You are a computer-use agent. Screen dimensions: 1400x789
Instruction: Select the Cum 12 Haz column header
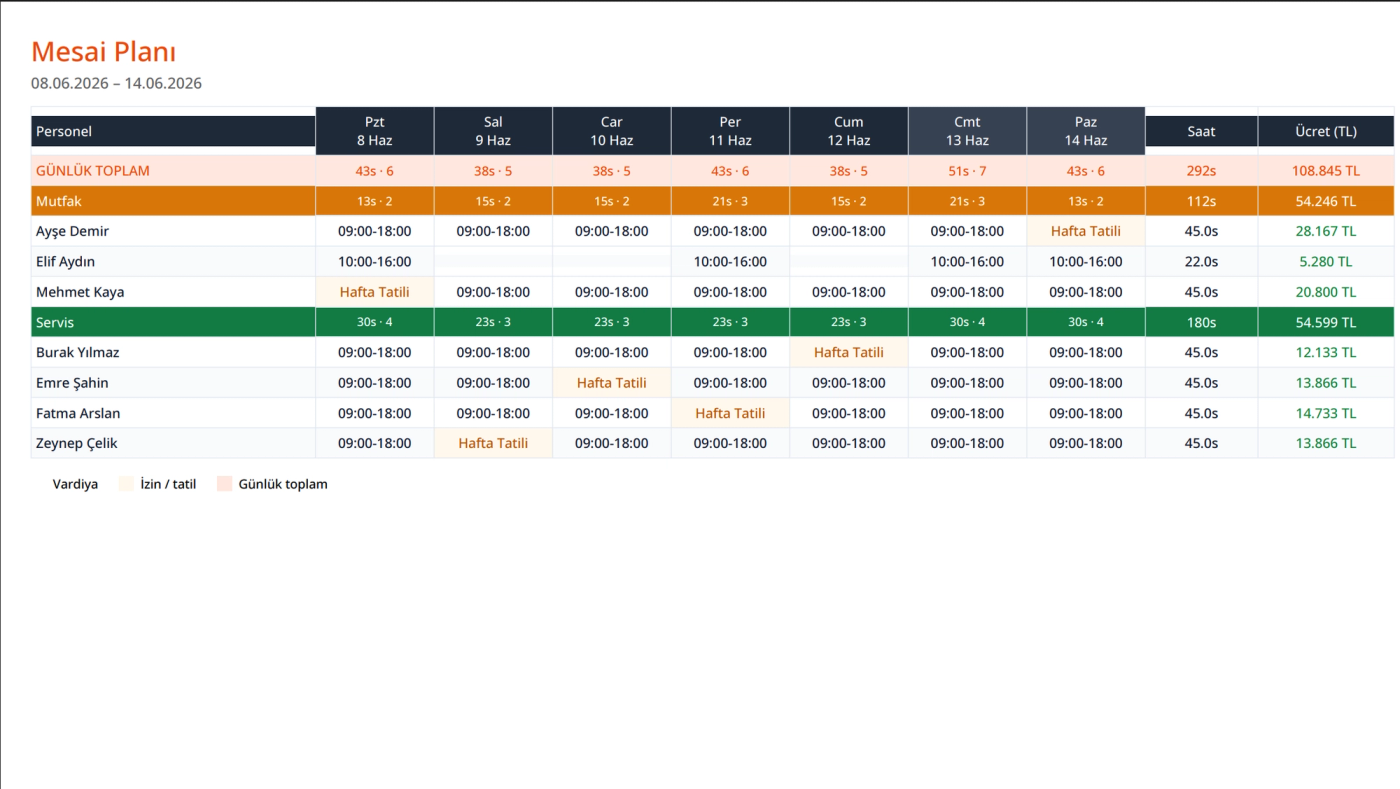[x=849, y=131]
